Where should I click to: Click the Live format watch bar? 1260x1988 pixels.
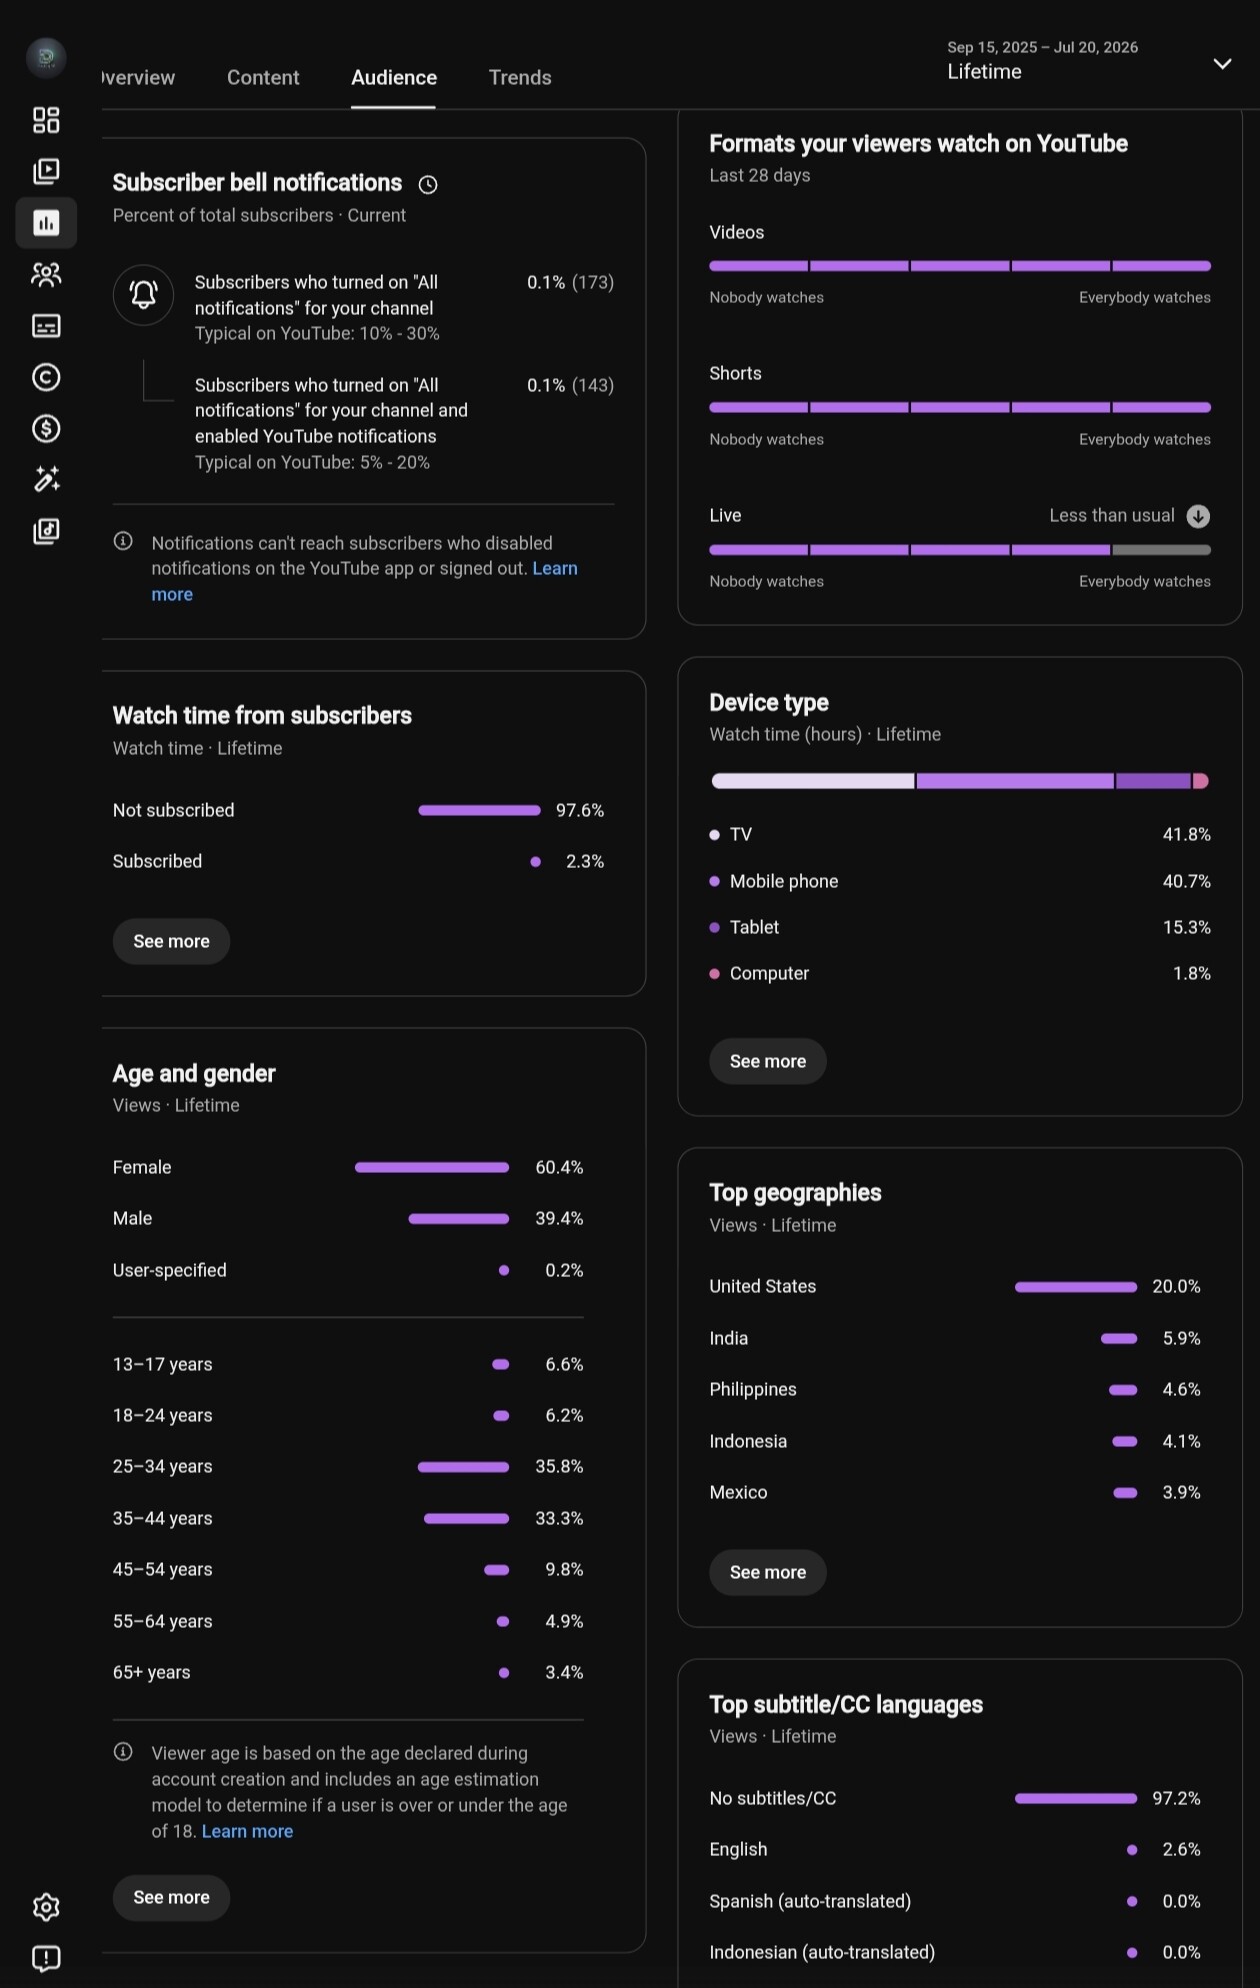click(960, 550)
